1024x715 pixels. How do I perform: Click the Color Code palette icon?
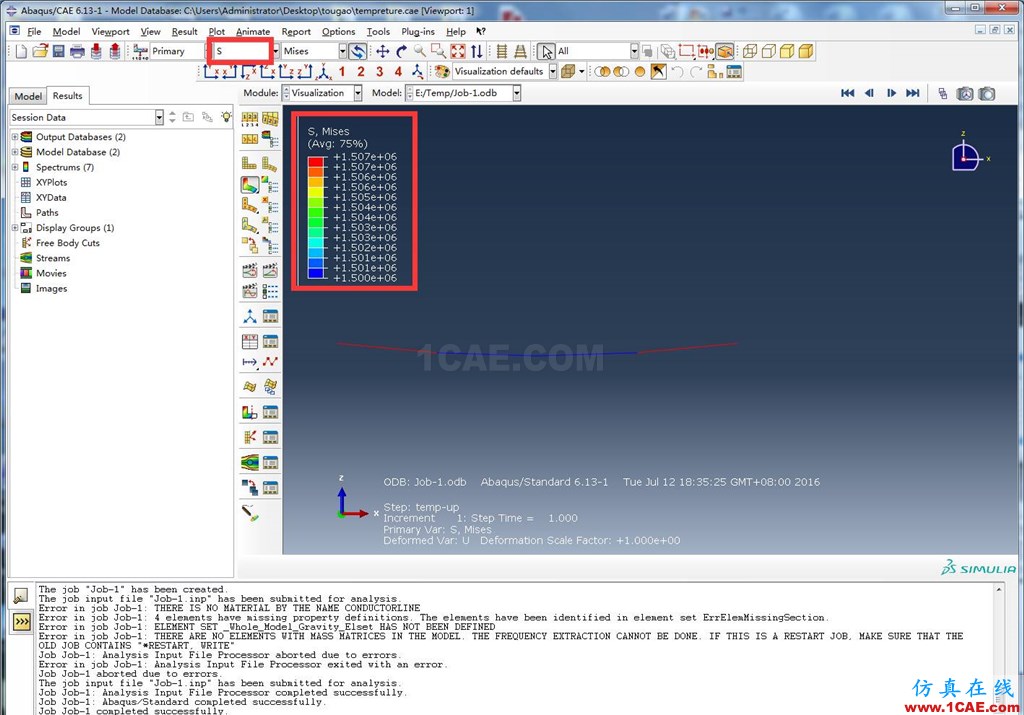pyautogui.click(x=442, y=72)
